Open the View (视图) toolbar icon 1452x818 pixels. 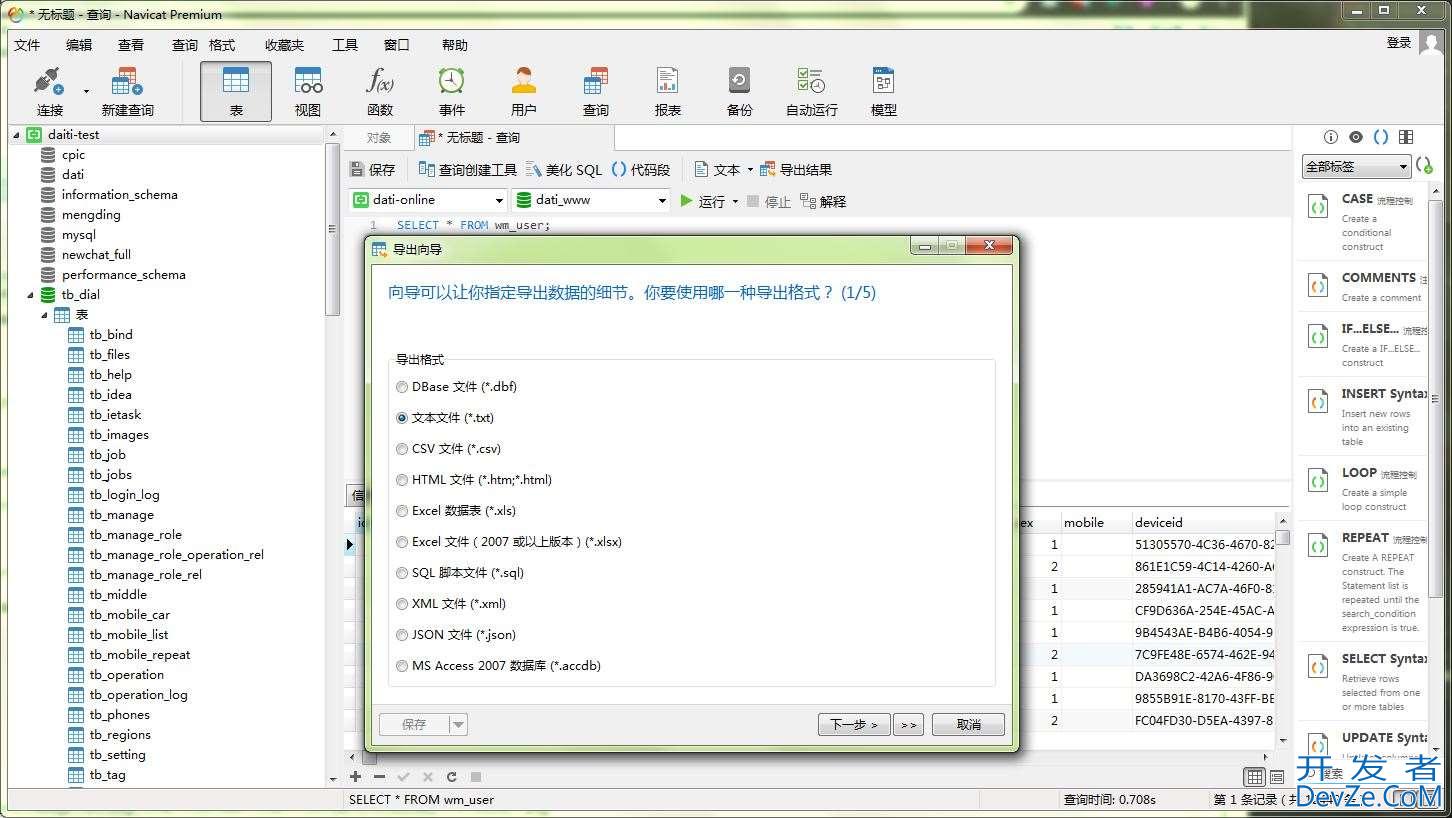pyautogui.click(x=308, y=92)
